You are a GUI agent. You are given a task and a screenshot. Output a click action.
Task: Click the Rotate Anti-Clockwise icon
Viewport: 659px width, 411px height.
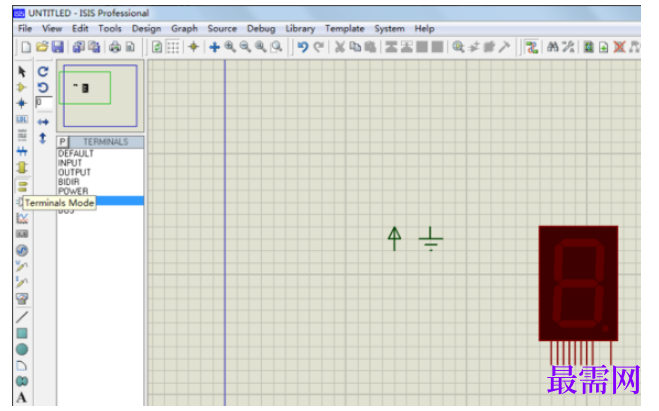(43, 87)
